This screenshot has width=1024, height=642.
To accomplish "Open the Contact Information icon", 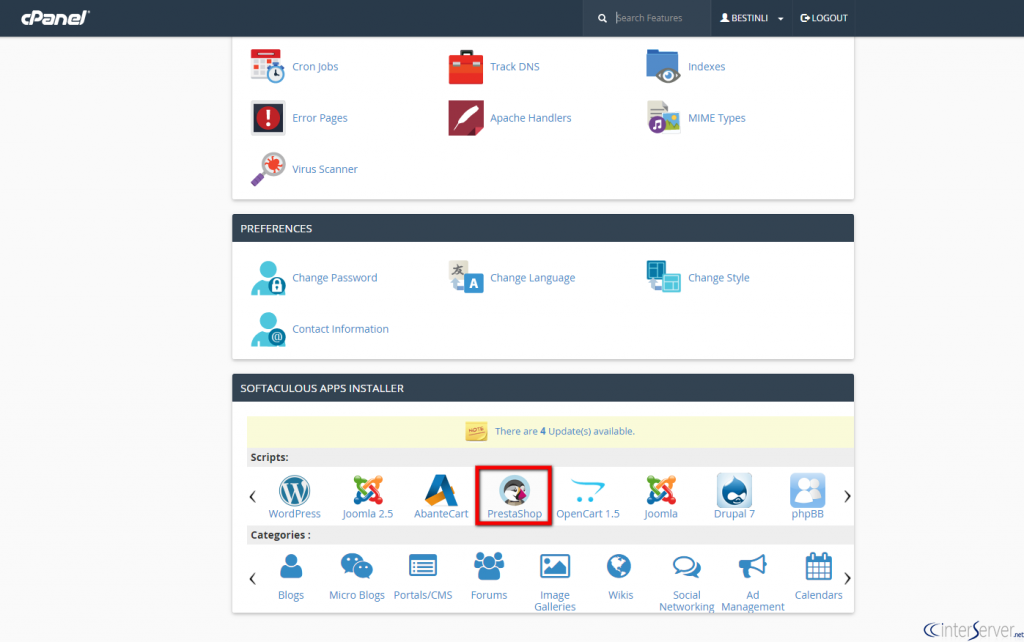I will pos(268,329).
